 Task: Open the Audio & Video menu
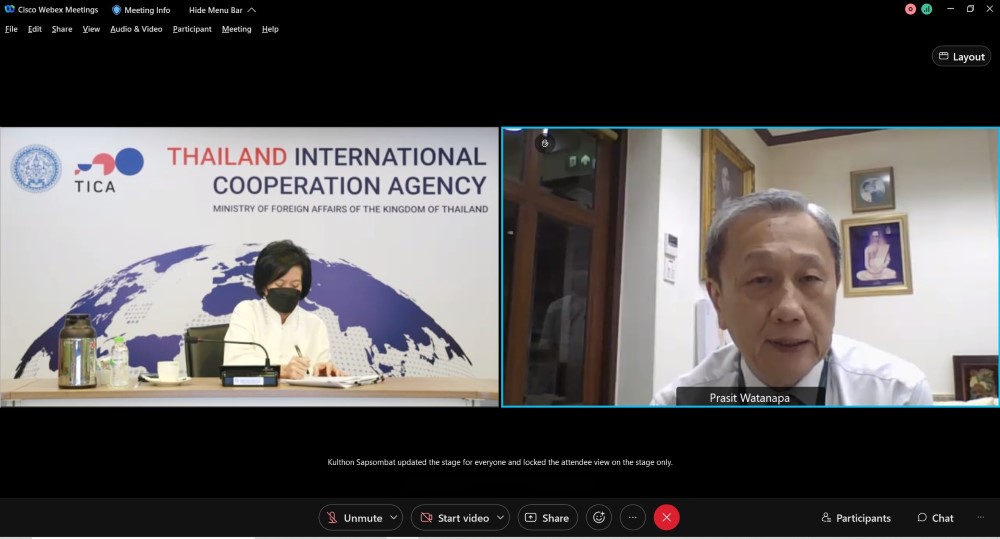point(136,29)
